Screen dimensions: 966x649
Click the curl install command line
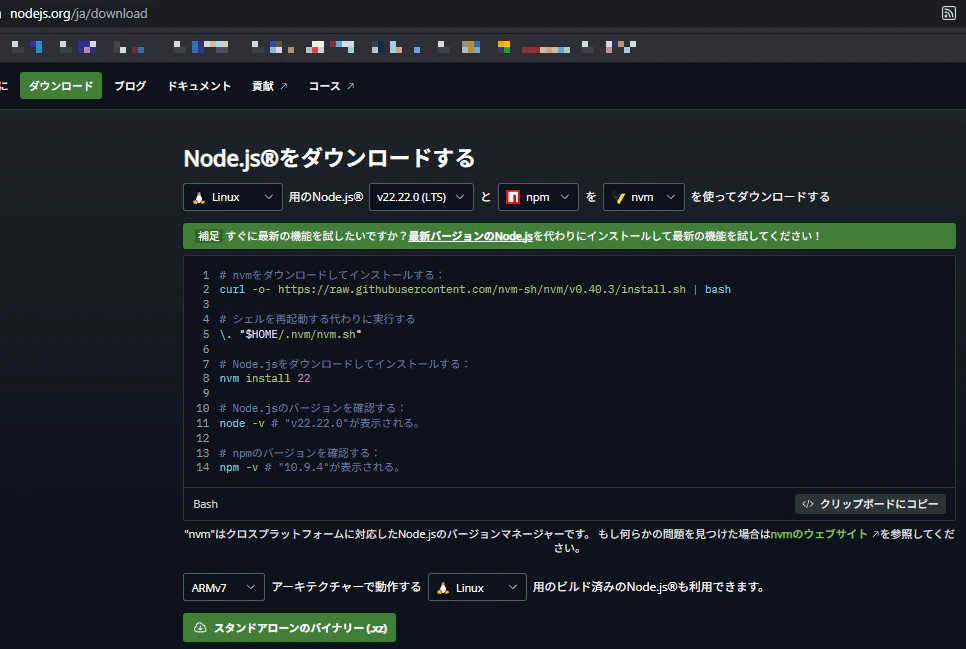[x=475, y=289]
